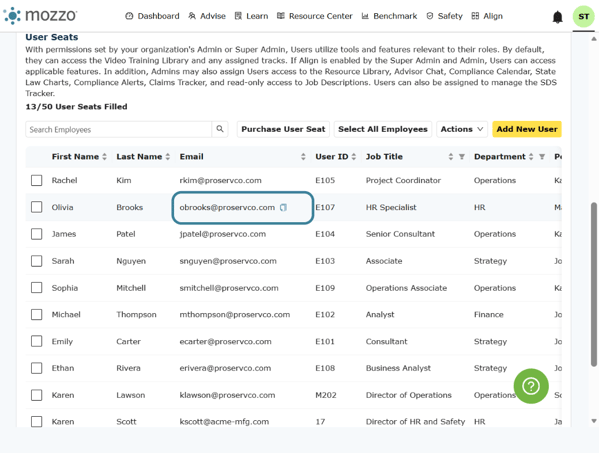Screen dimensions: 599x453
Task: Select the checkbox for Rachel Kim
Action: [37, 180]
